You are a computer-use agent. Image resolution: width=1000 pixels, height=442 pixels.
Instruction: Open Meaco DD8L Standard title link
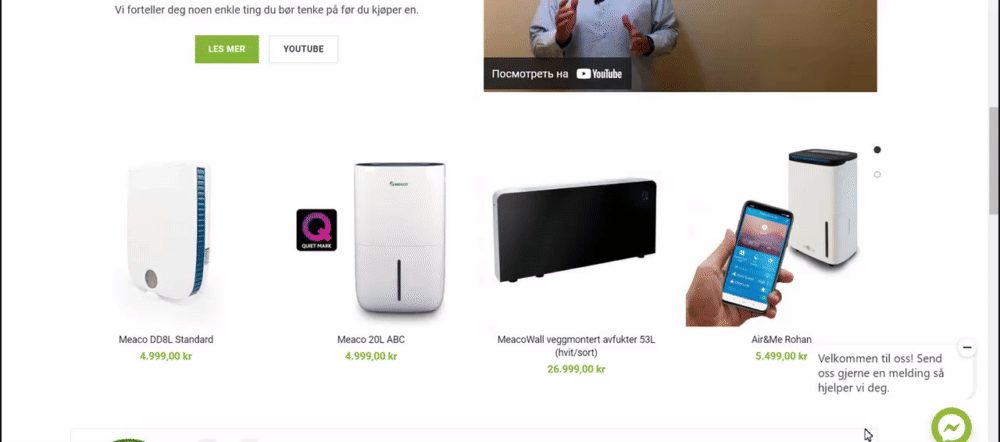pyautogui.click(x=166, y=339)
